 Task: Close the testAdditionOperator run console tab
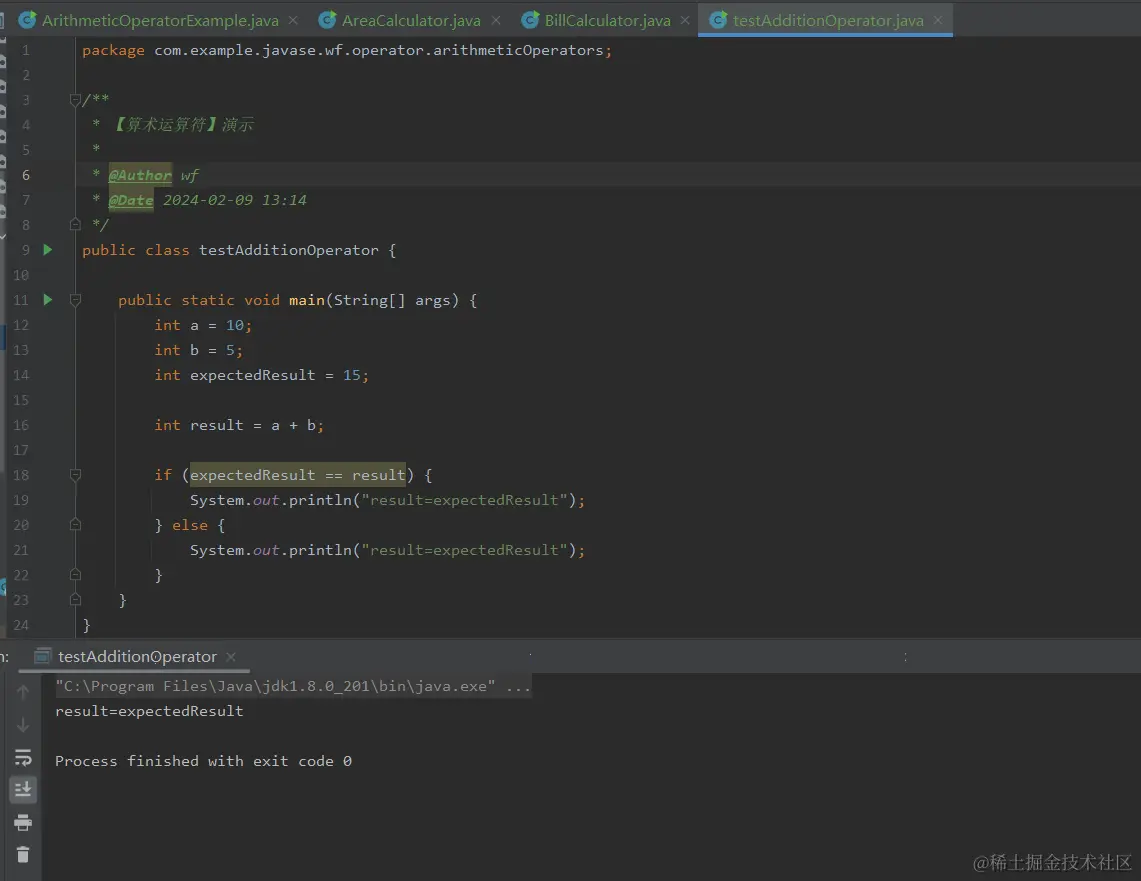(231, 657)
